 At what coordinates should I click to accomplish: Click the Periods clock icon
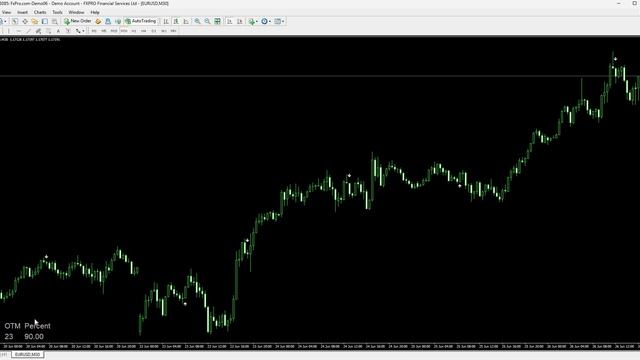point(264,21)
